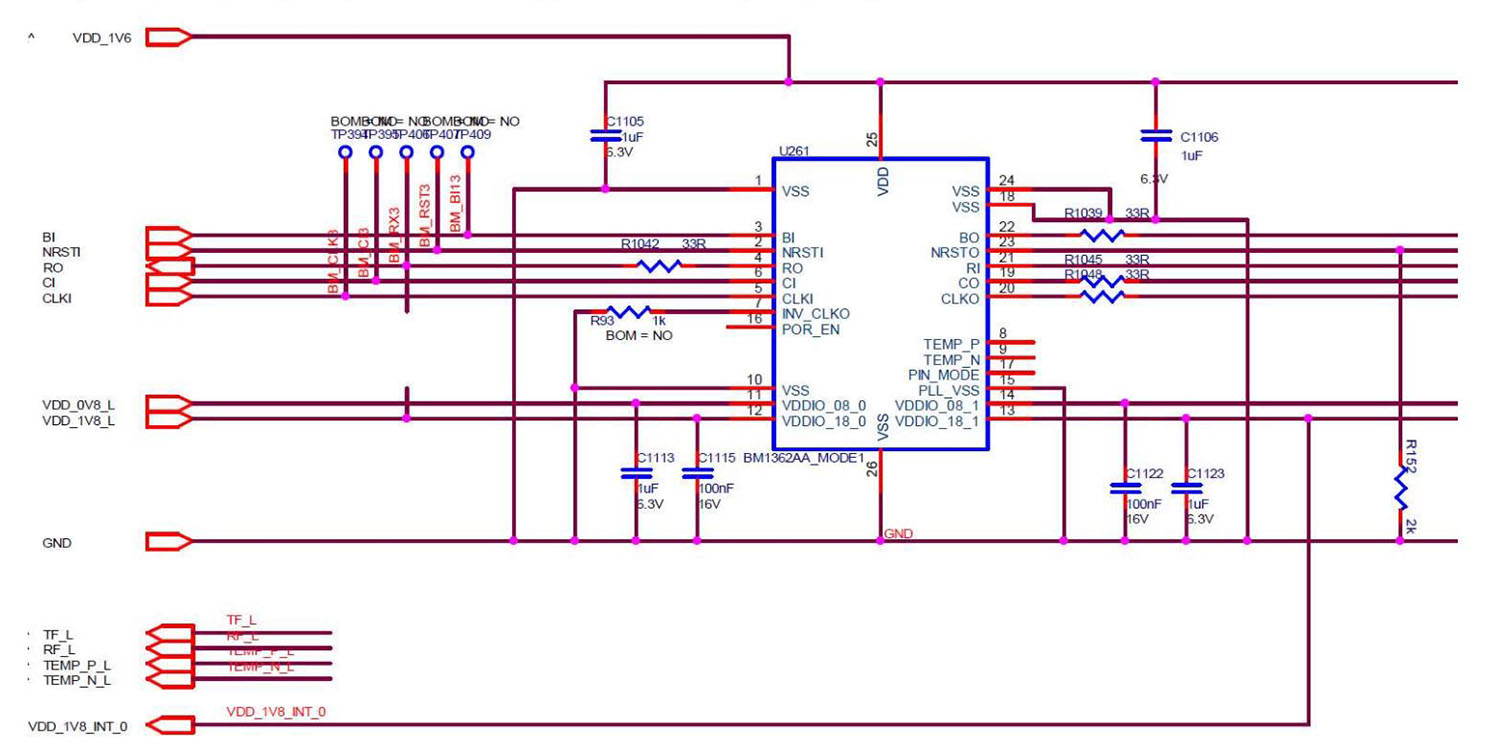Image resolution: width=1500 pixels, height=749 pixels.
Task: Select capacitor C1106 symbol
Action: point(1156,136)
